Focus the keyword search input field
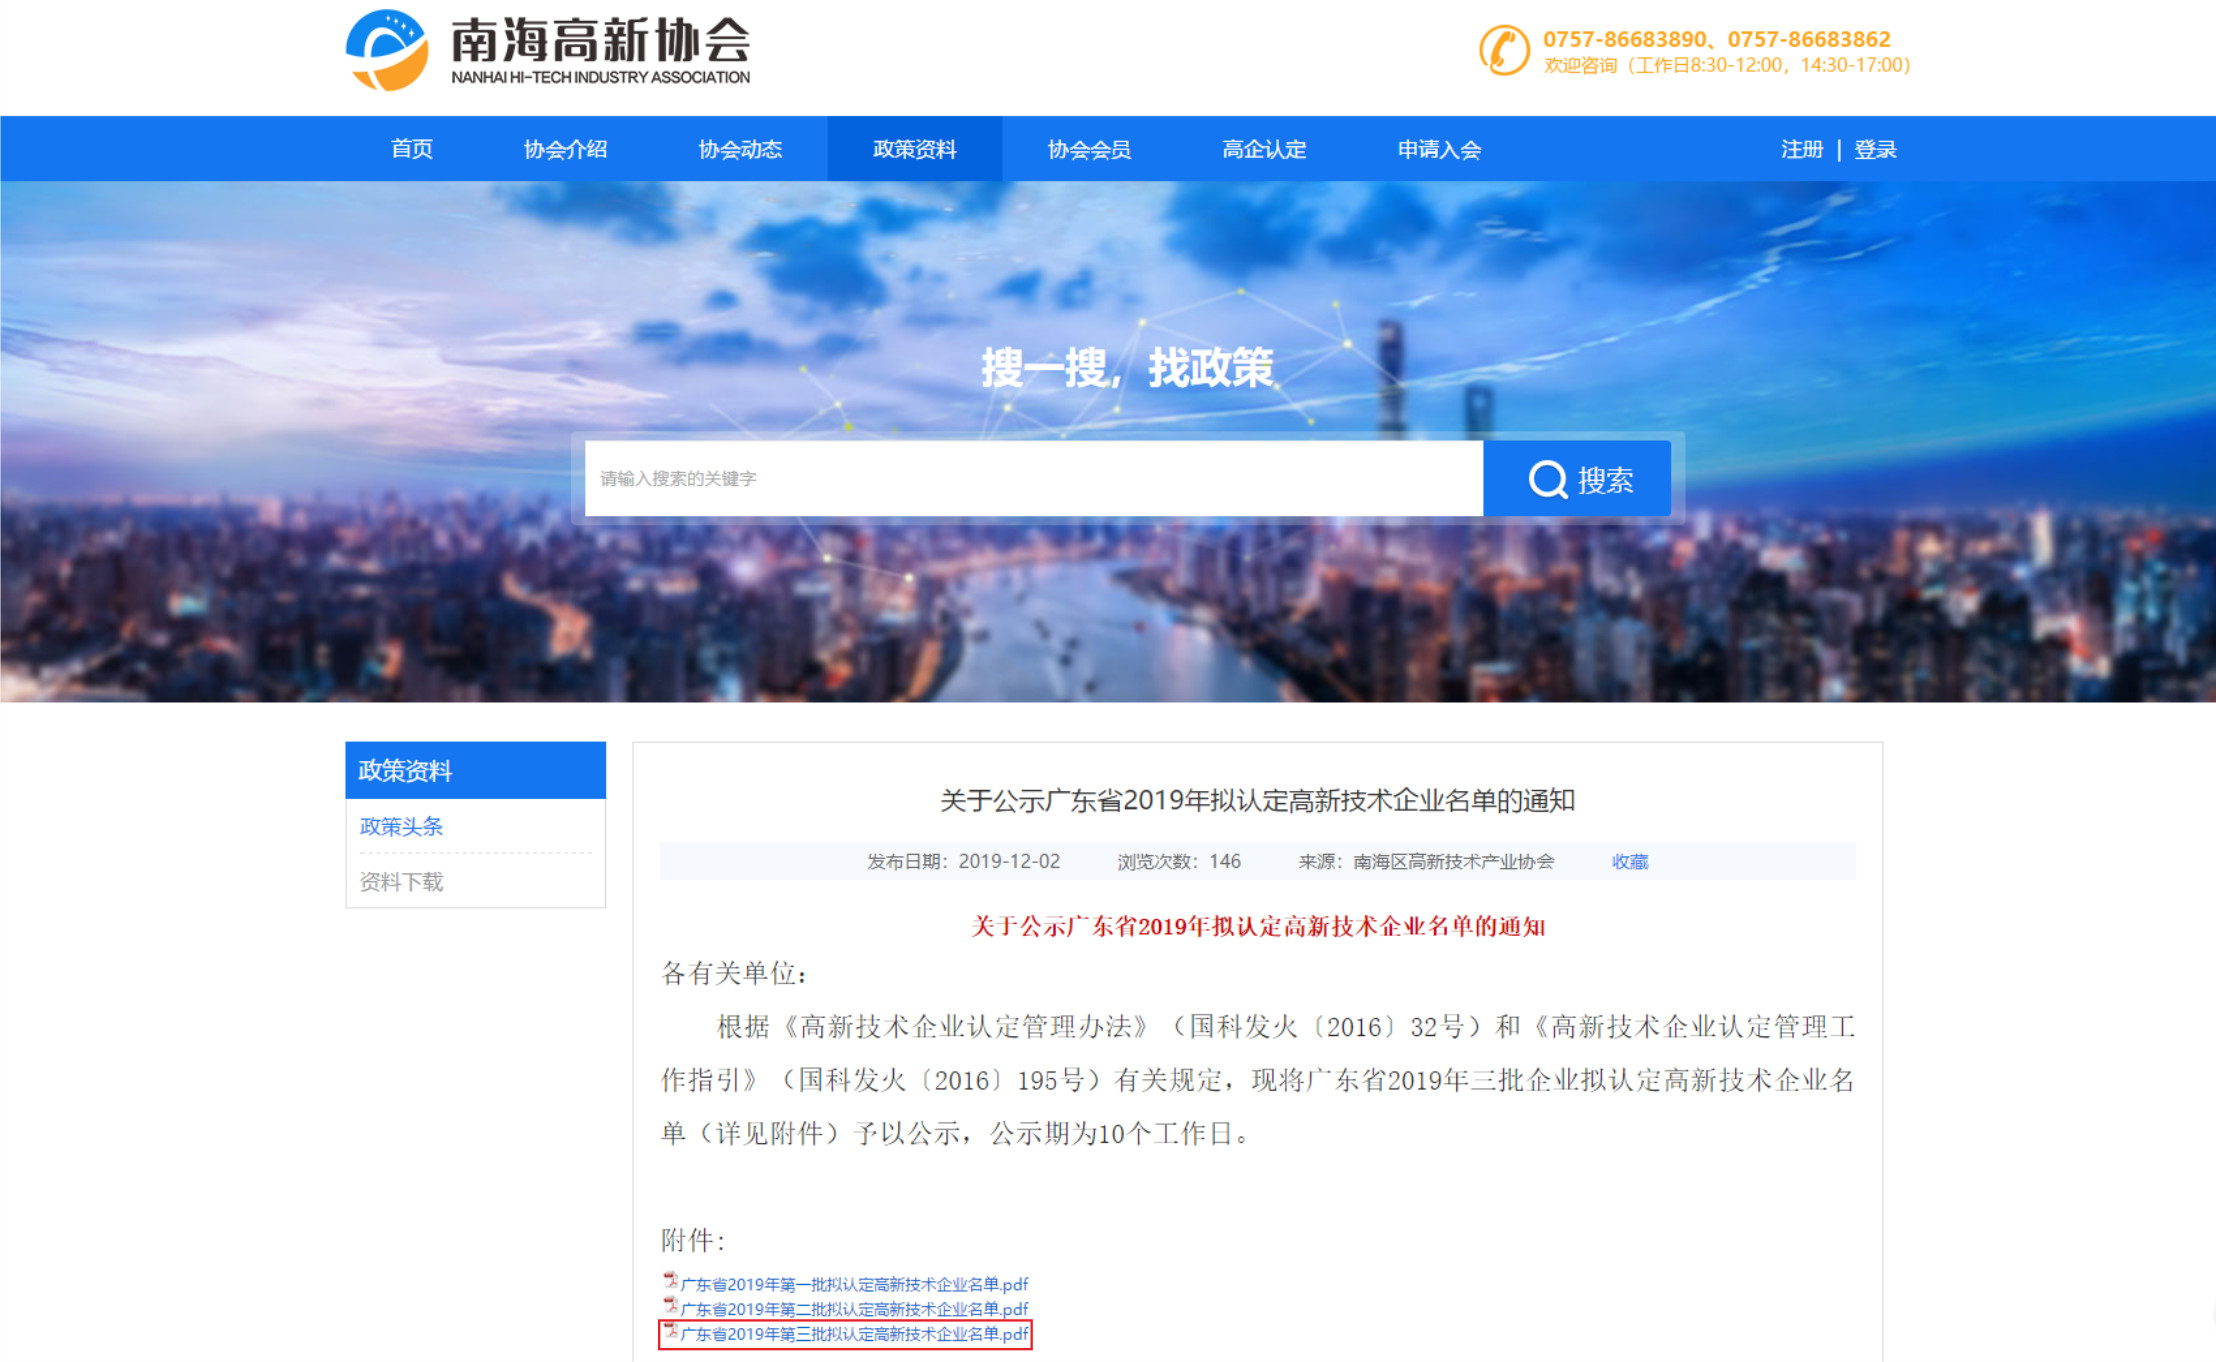 [1033, 479]
